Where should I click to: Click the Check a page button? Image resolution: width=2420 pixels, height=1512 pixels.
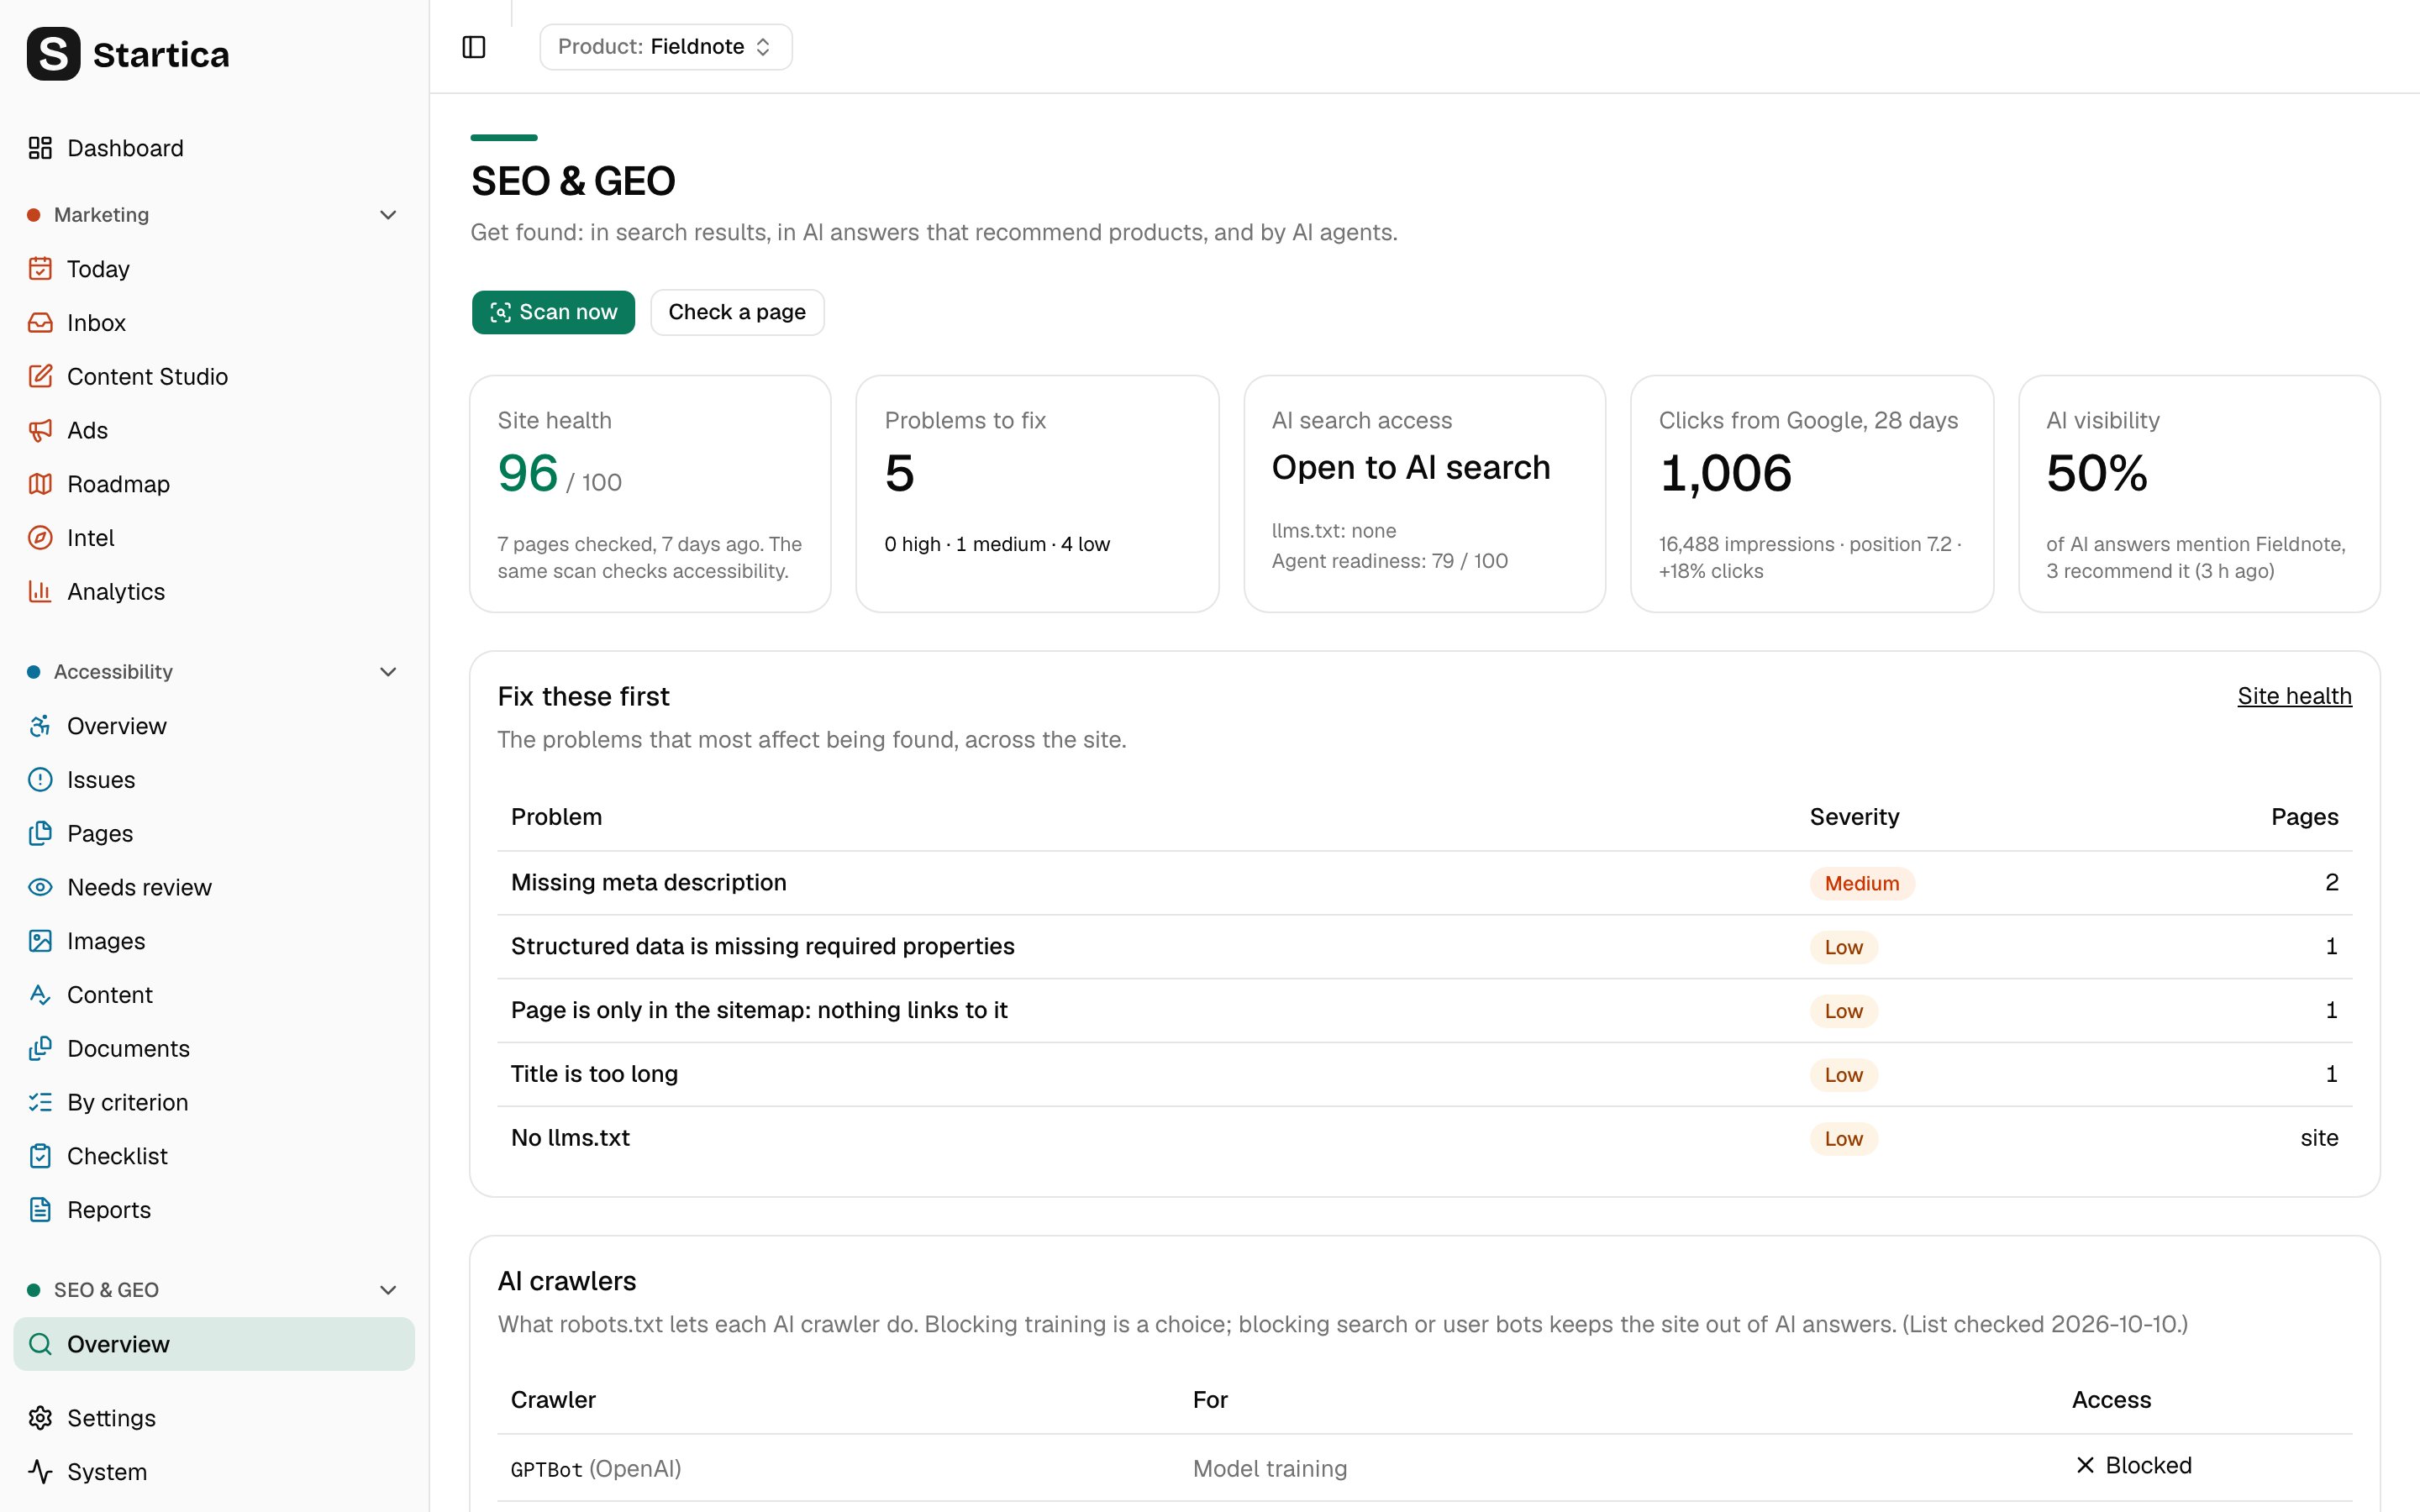point(737,312)
